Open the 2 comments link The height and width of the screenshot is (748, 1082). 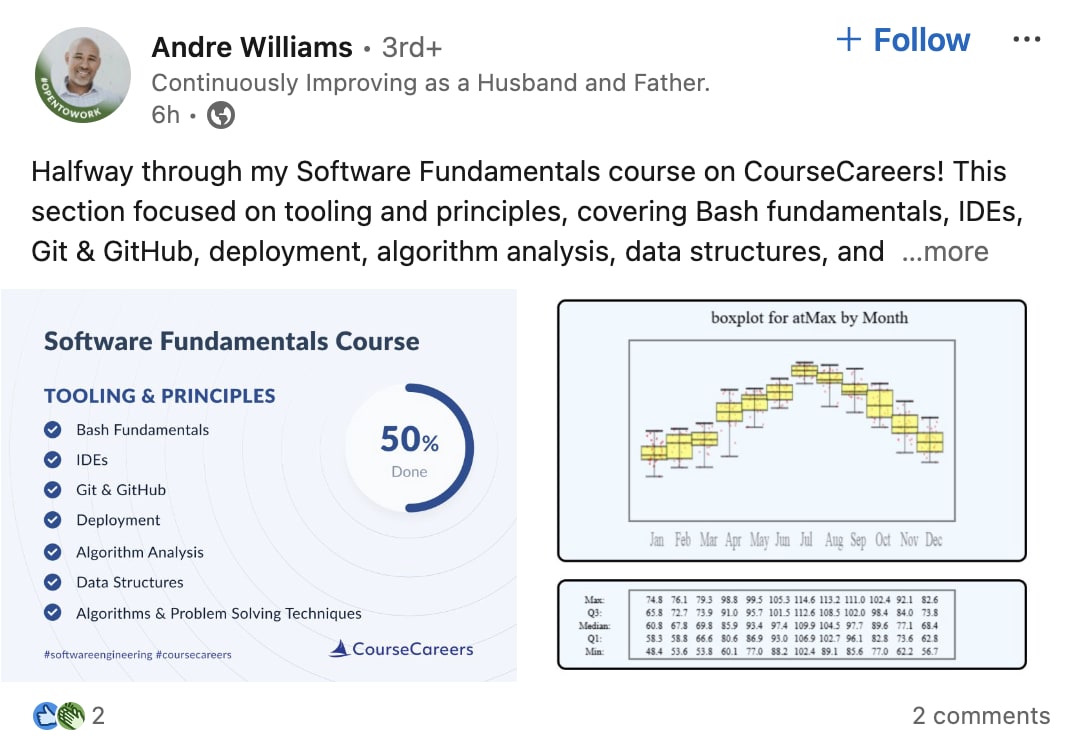[x=981, y=716]
